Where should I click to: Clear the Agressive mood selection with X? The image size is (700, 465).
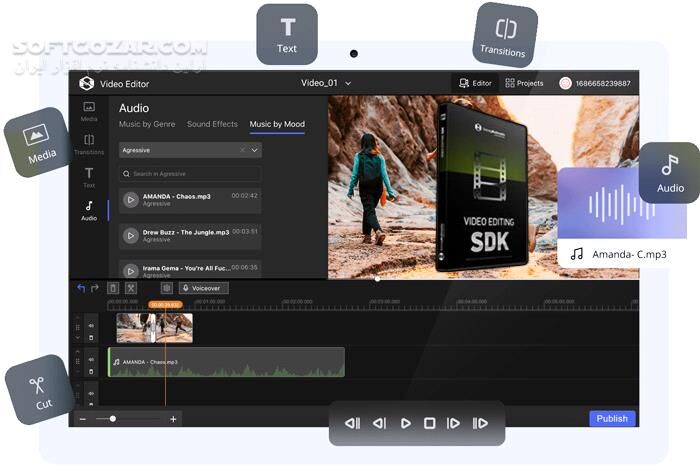click(242, 150)
